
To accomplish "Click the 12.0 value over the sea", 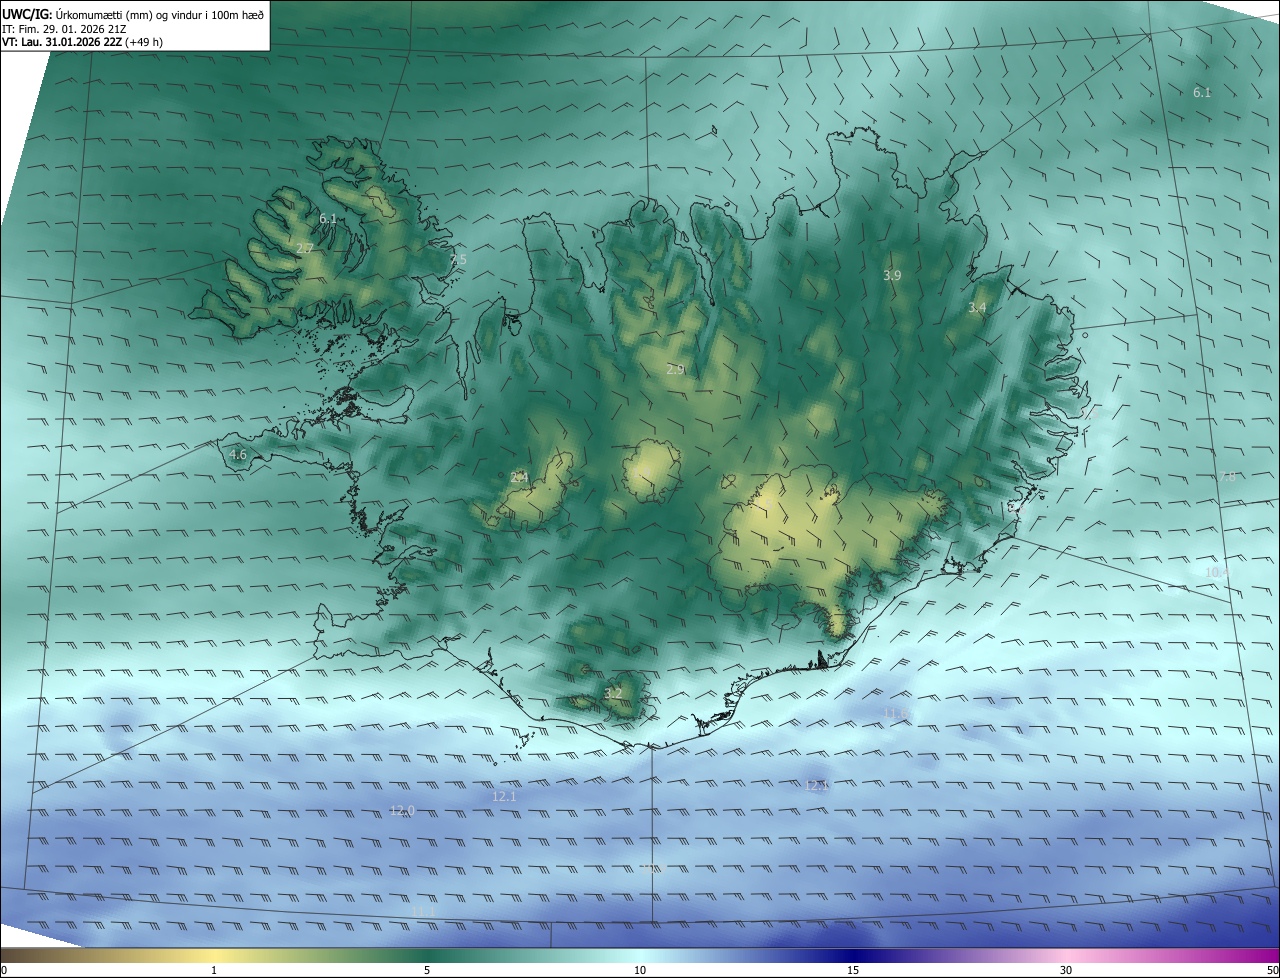I will 402,811.
